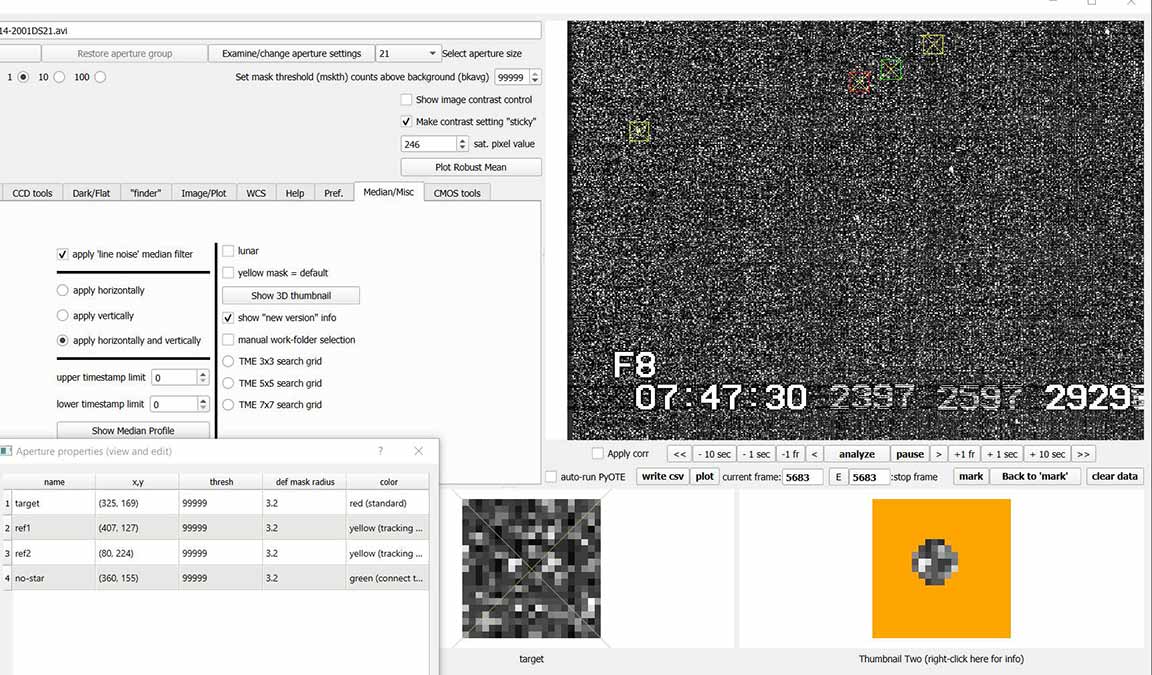This screenshot has width=1152, height=675.
Task: Step back one frame with < button
Action: click(x=814, y=454)
